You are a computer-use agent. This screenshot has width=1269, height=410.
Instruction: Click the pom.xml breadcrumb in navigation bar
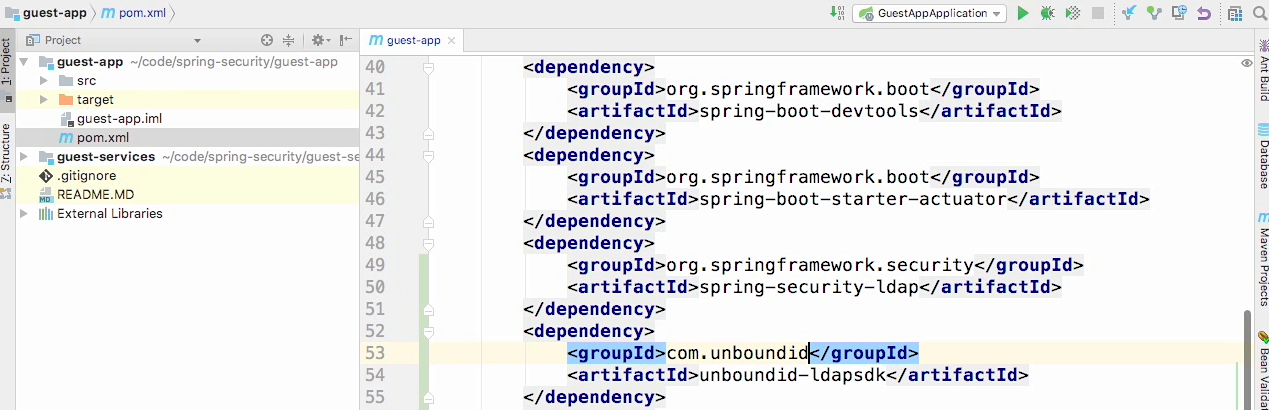[x=136, y=14]
